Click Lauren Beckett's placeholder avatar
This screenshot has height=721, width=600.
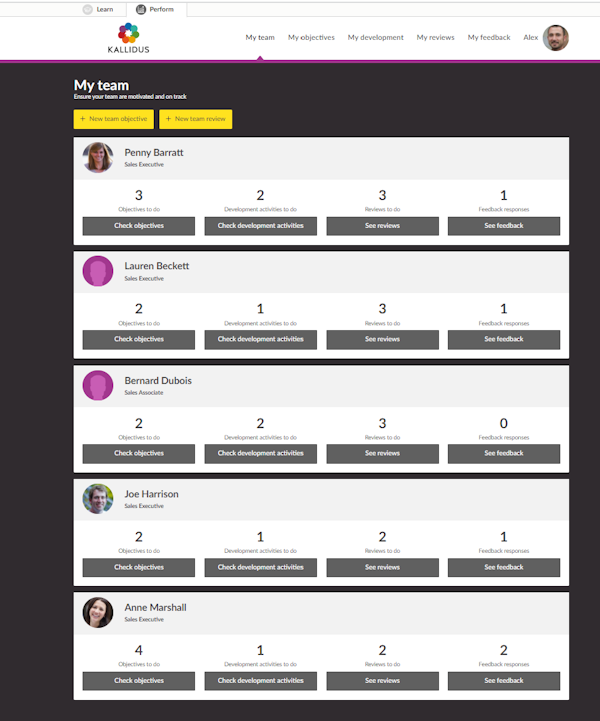coord(98,271)
